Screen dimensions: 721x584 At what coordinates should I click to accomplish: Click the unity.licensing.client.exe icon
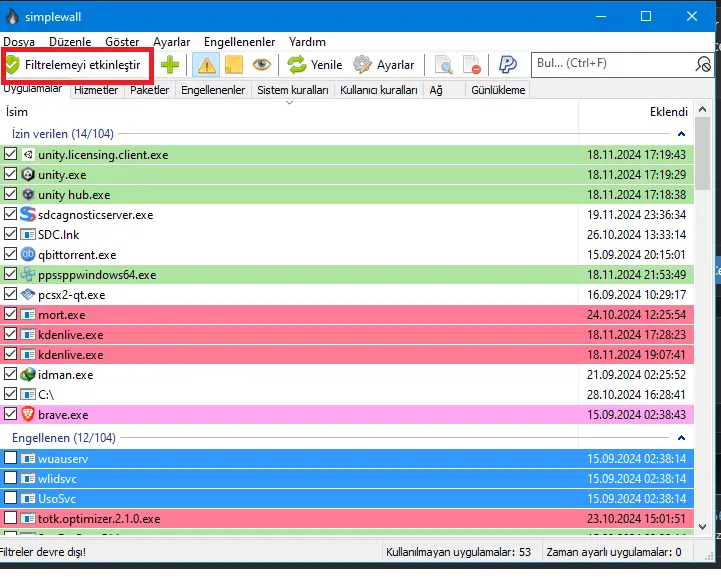[28, 155]
